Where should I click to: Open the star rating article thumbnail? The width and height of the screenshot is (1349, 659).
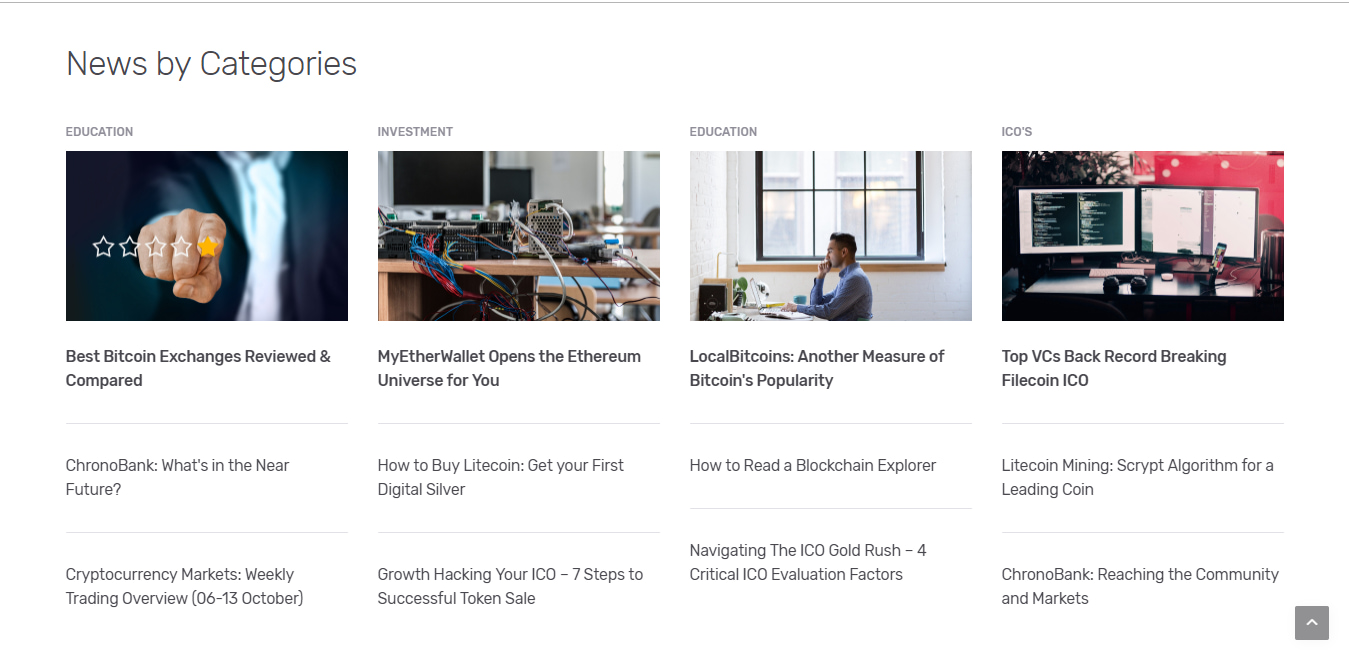[x=207, y=236]
